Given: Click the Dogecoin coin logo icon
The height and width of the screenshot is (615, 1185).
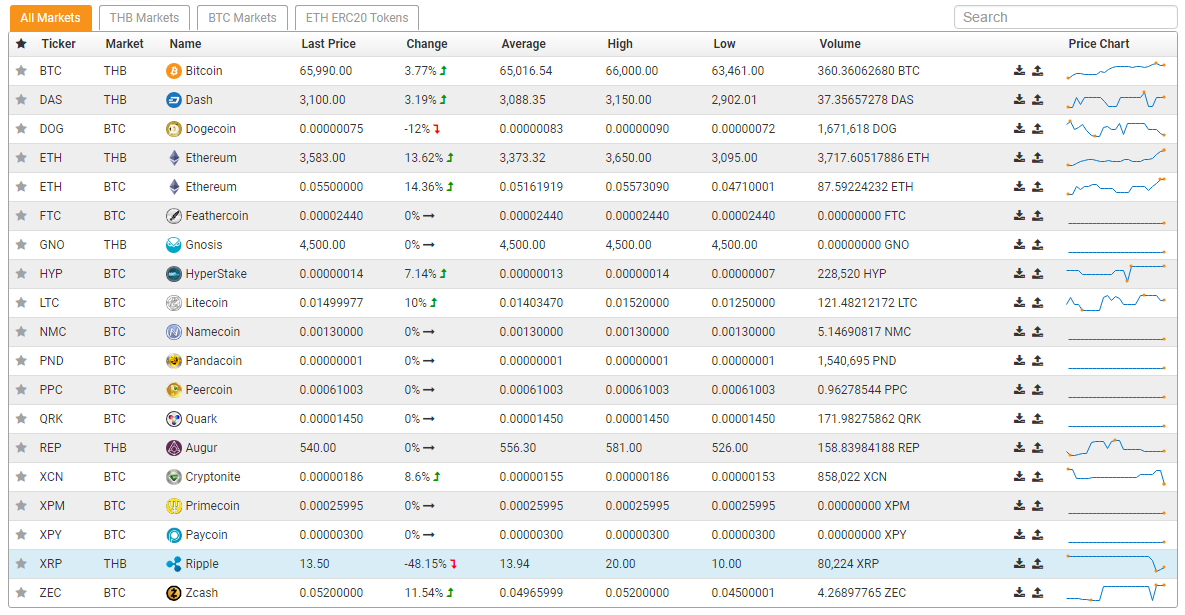Looking at the screenshot, I should click(174, 129).
